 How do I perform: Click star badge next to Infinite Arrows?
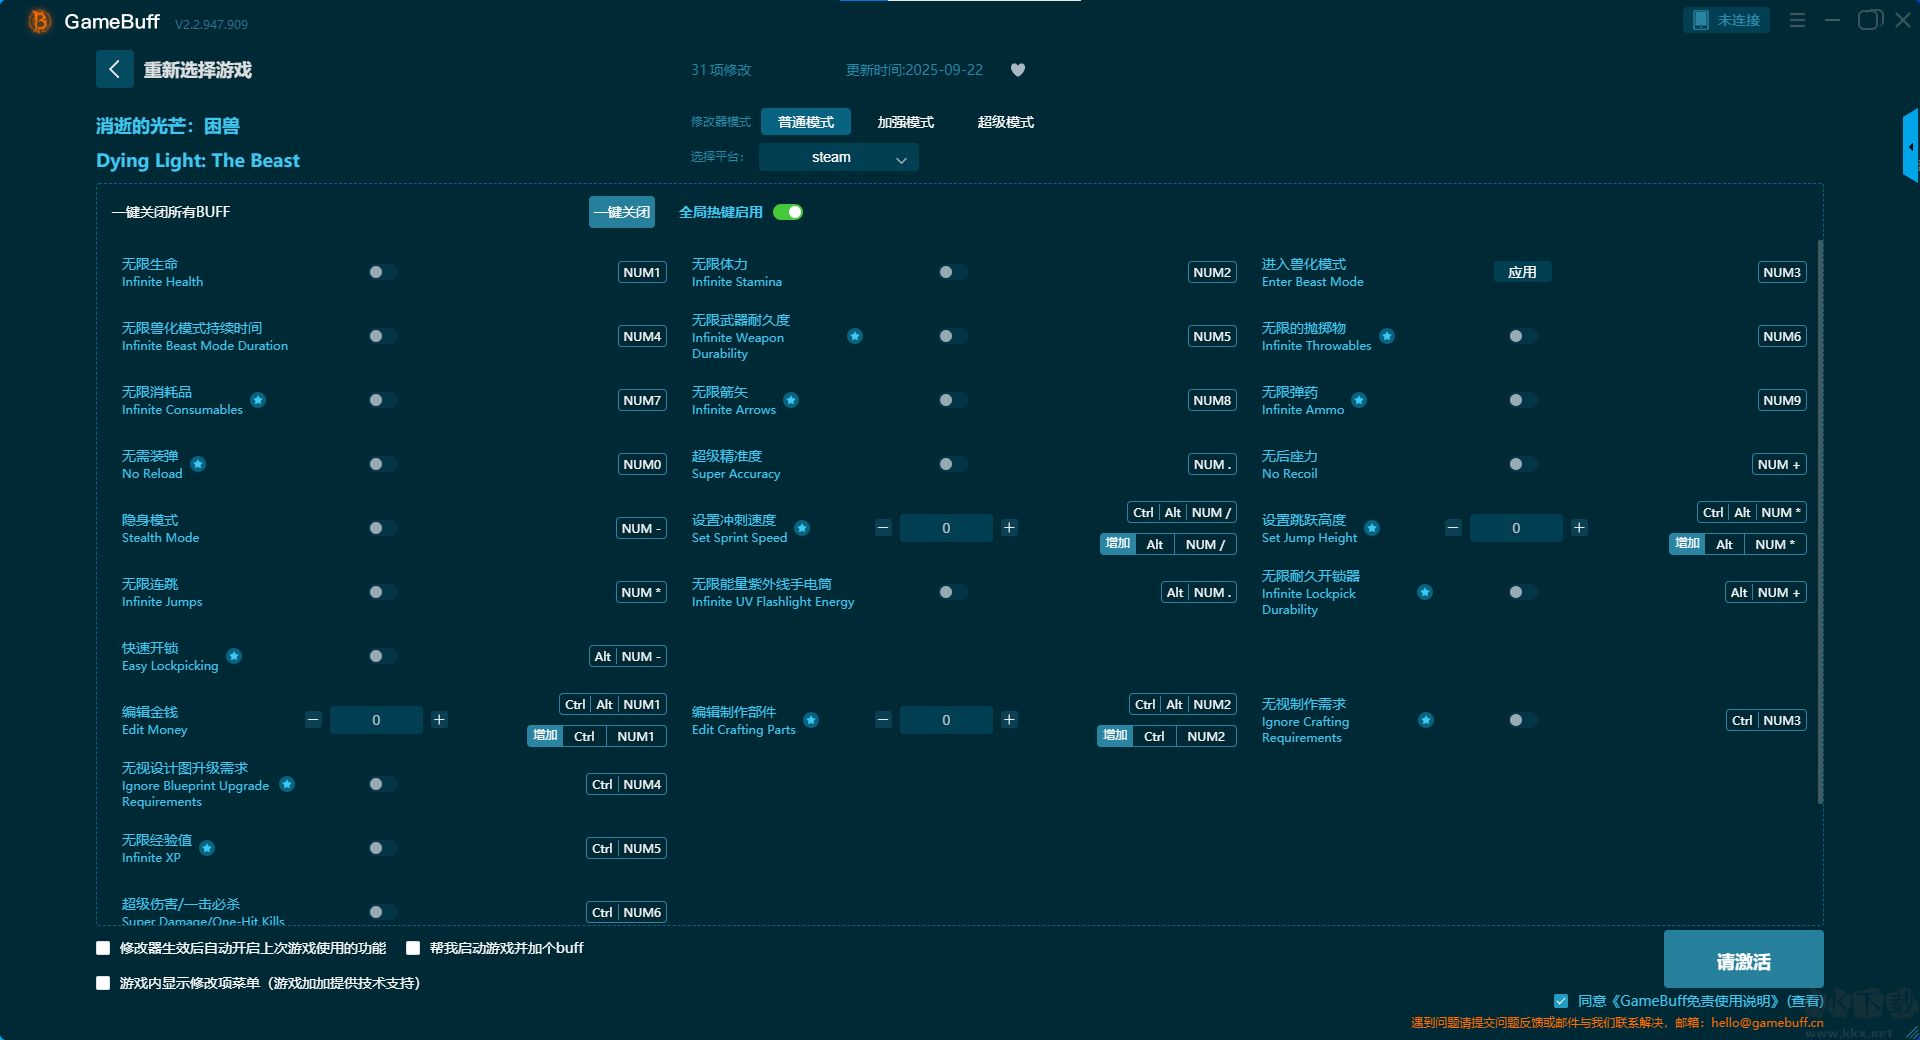(791, 400)
